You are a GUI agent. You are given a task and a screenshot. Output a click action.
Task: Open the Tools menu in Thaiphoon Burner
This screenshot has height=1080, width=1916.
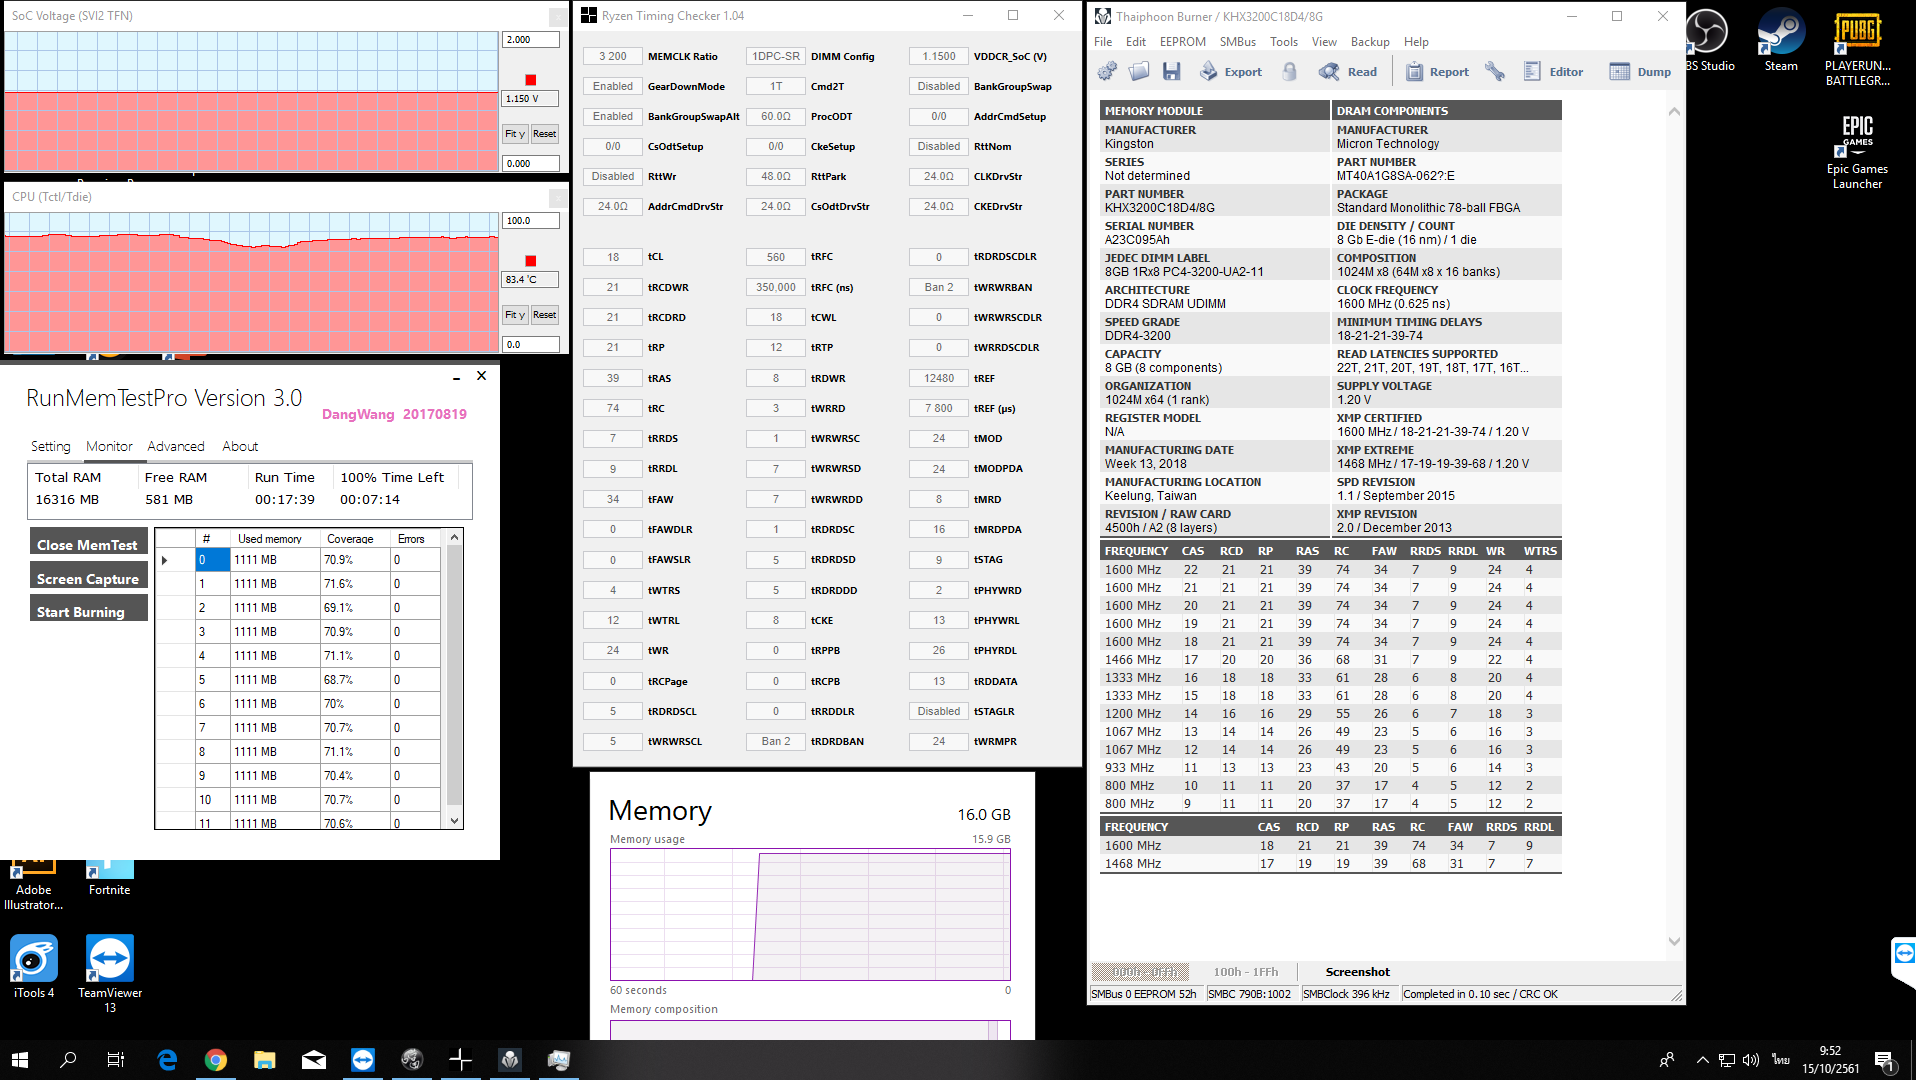(x=1284, y=42)
